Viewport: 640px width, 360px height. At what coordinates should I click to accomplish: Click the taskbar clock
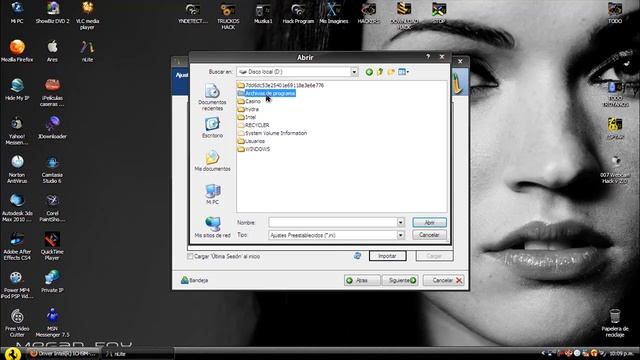tap(621, 353)
